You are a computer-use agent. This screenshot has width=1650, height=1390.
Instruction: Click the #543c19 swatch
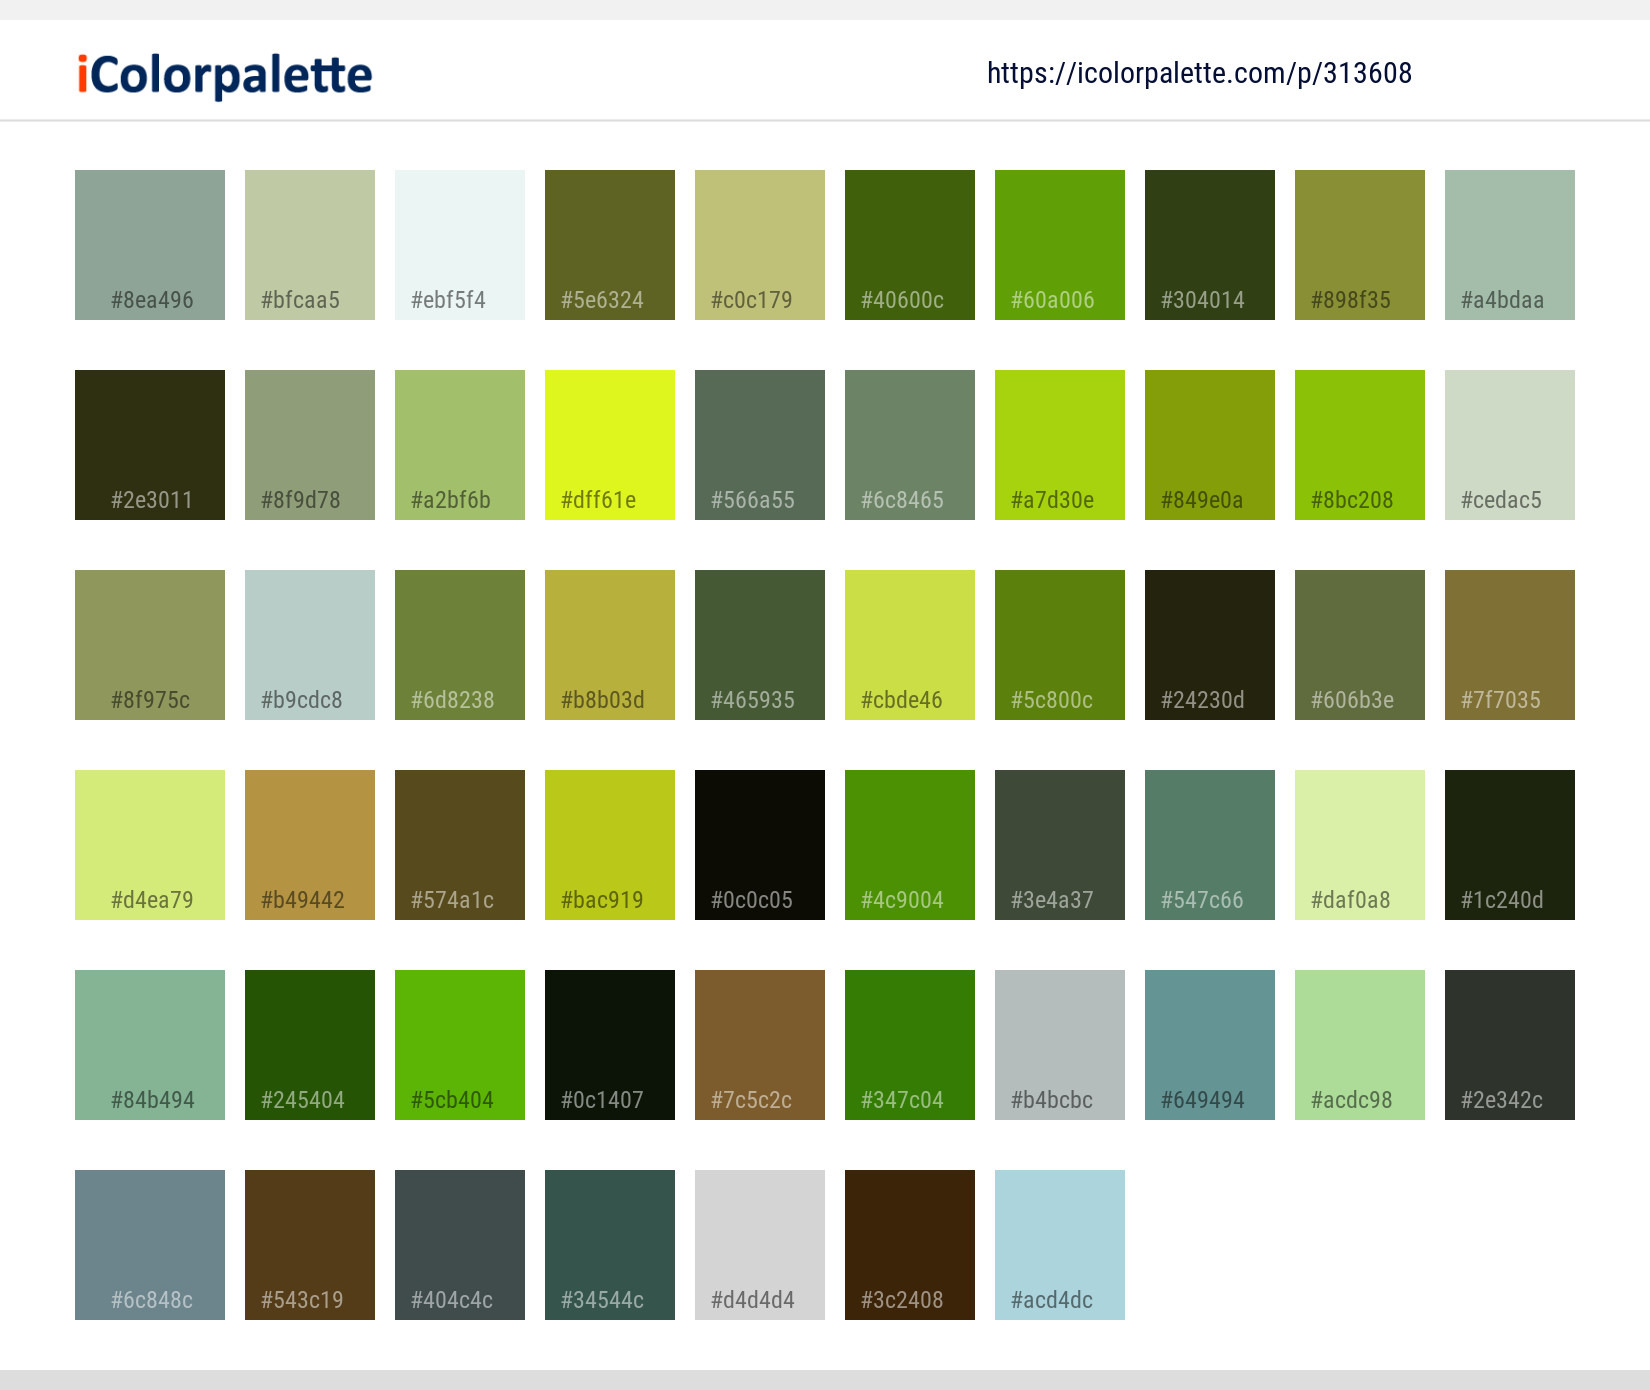(310, 1245)
